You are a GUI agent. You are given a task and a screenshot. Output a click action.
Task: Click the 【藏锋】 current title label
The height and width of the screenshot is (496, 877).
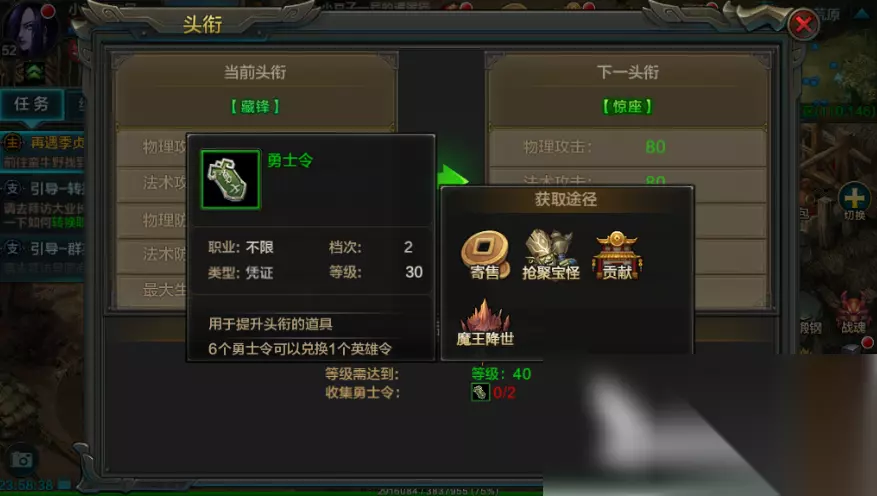(255, 107)
